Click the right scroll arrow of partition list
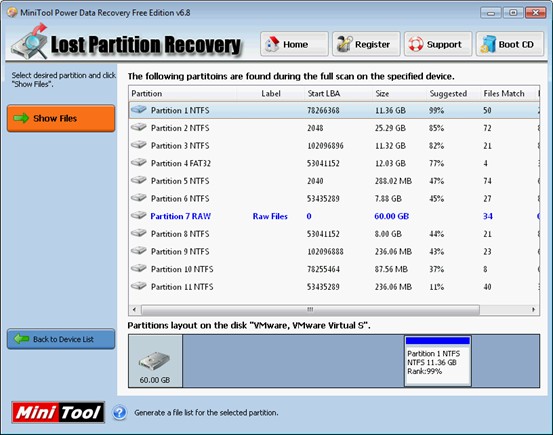Viewport: 553px width, 435px height. [534, 310]
